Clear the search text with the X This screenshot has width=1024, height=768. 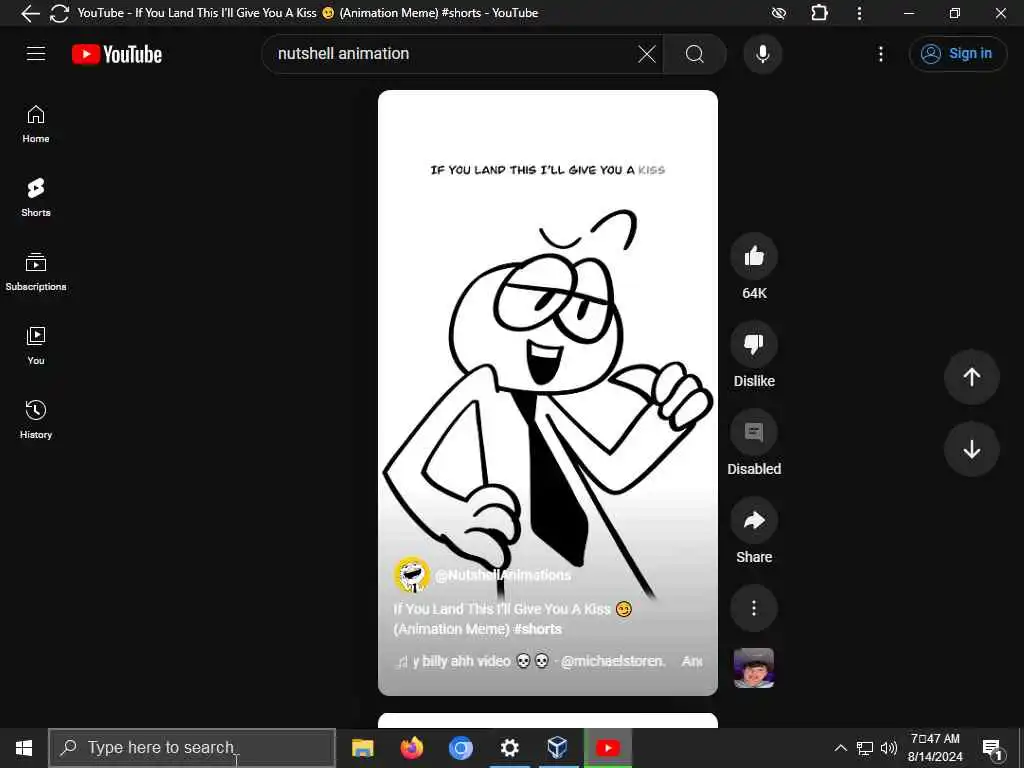[647, 54]
